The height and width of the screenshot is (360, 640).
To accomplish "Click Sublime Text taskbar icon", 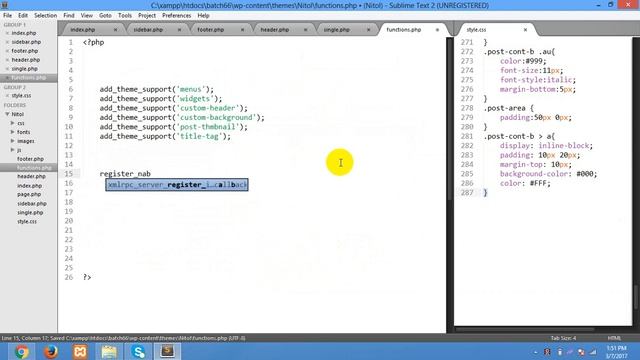I will point(167,351).
